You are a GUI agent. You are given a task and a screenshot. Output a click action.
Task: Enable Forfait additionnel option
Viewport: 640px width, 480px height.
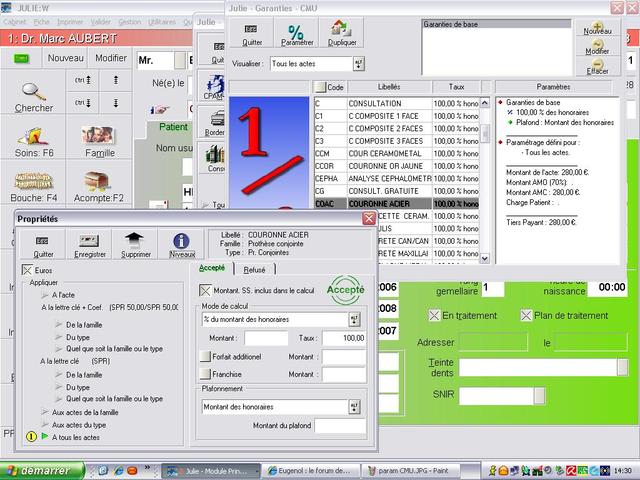(205, 356)
